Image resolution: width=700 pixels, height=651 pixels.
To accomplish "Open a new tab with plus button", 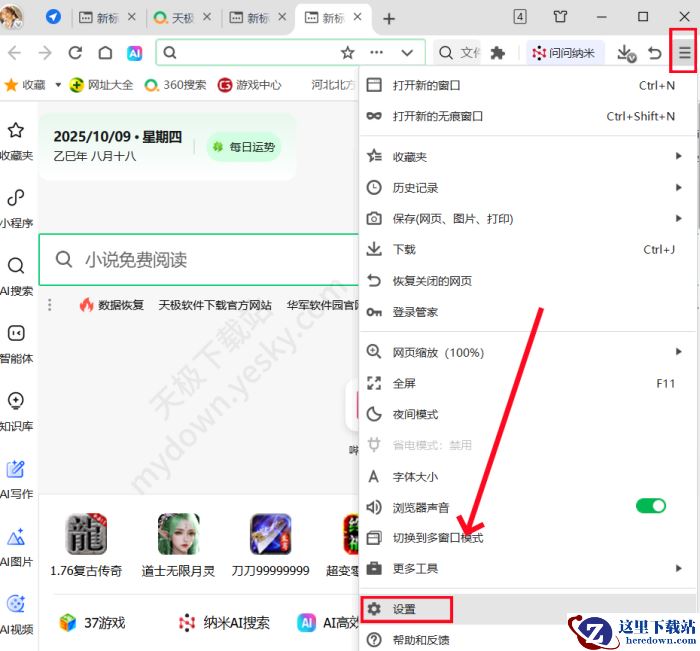I will [389, 19].
